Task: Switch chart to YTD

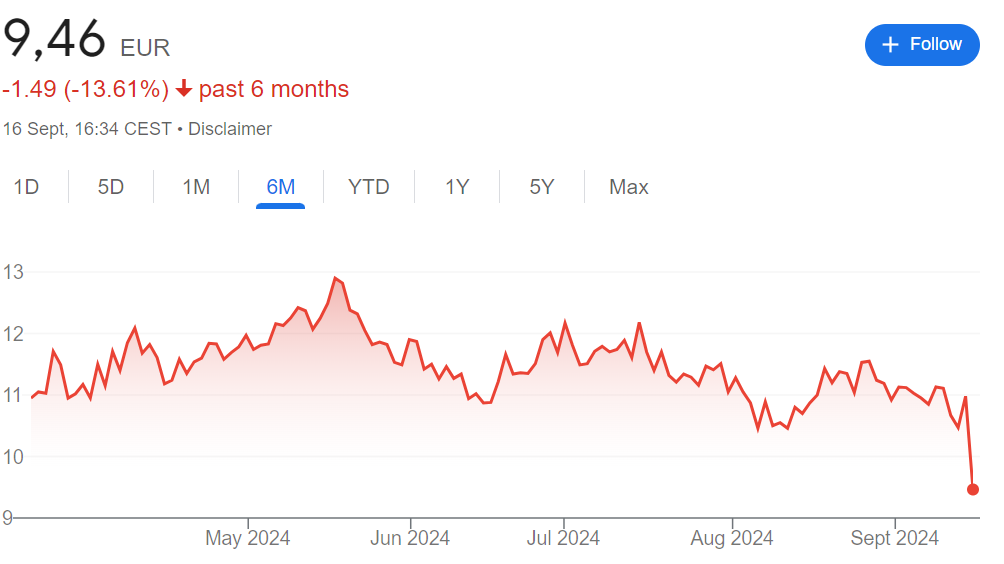Action: (368, 187)
